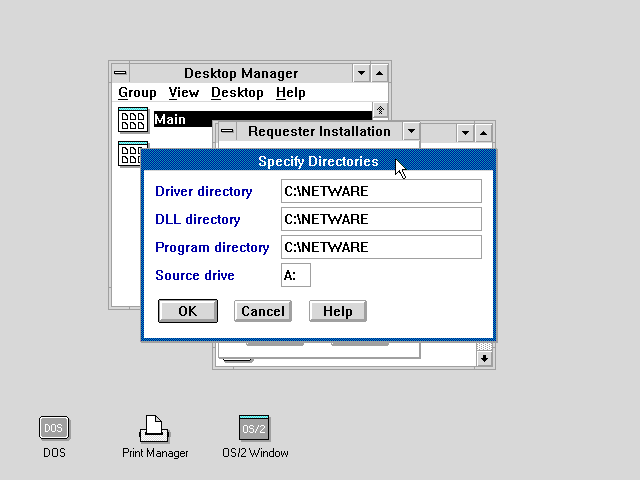Viewport: 640px width, 480px height.
Task: Click the Requester Installation title text
Action: (319, 131)
